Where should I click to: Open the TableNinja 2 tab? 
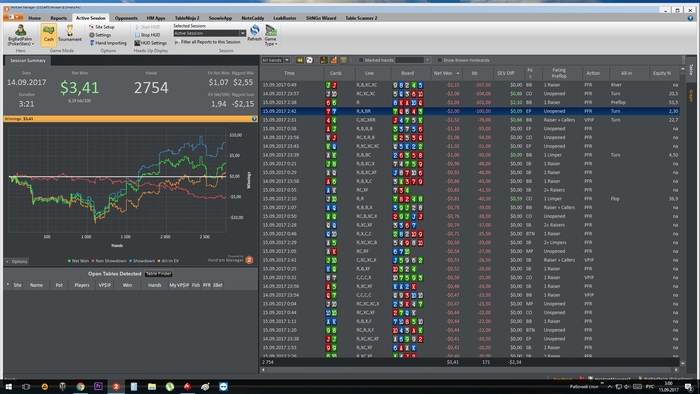coord(187,18)
